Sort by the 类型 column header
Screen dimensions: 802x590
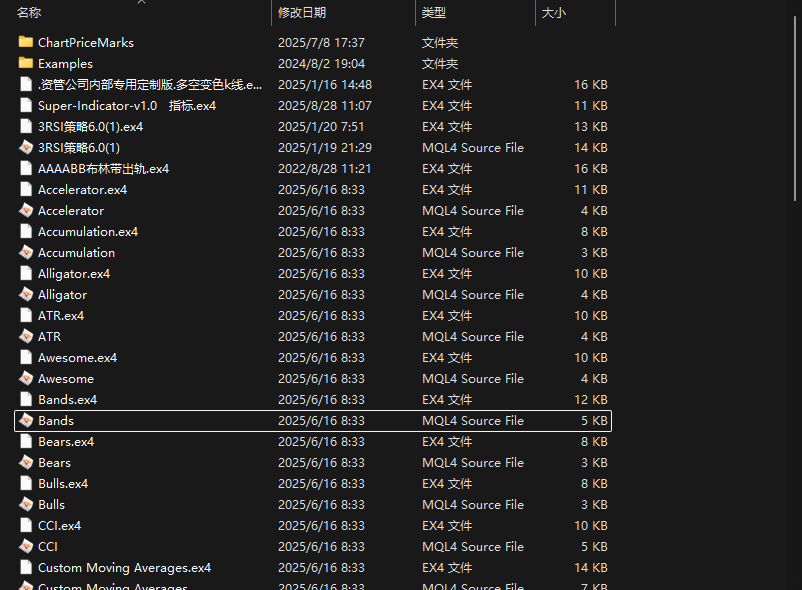point(434,13)
